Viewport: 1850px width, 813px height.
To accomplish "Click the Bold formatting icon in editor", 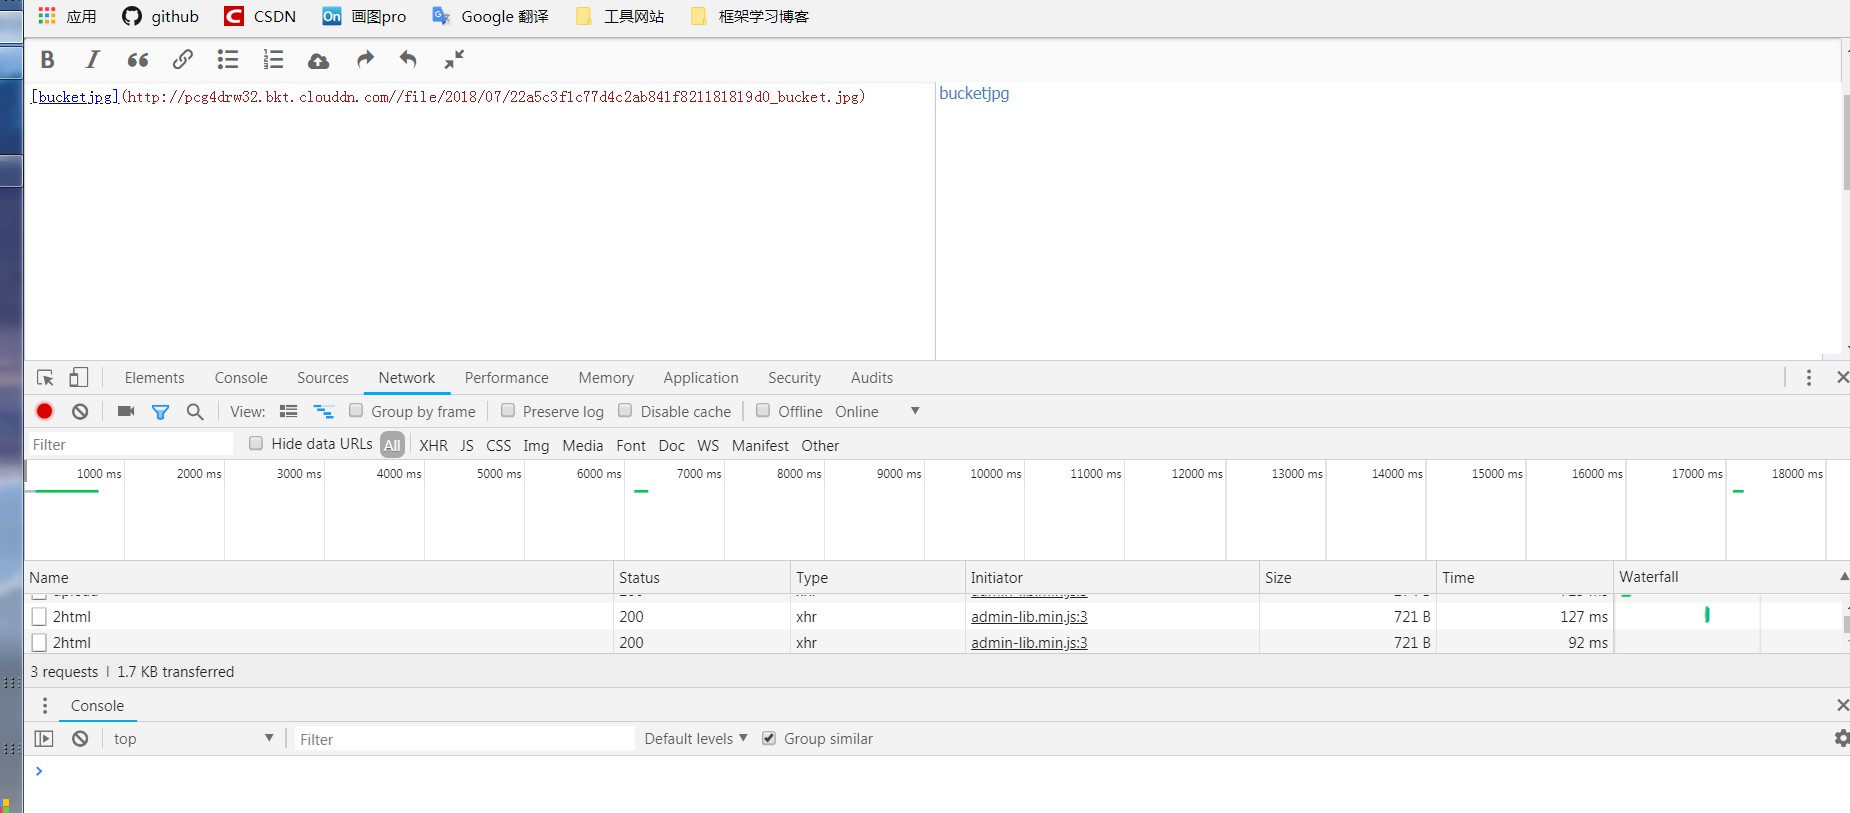I will [x=47, y=60].
